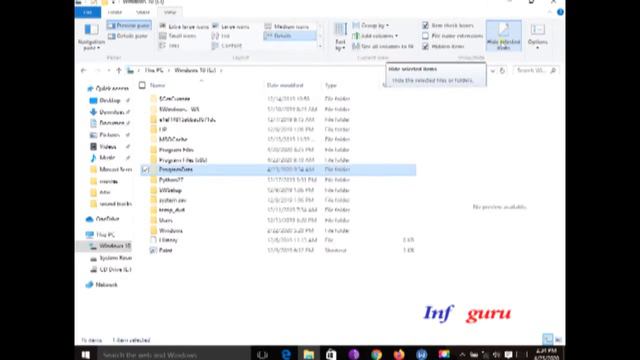The width and height of the screenshot is (640, 360).
Task: Sort by the Date modified column header
Action: [285, 85]
